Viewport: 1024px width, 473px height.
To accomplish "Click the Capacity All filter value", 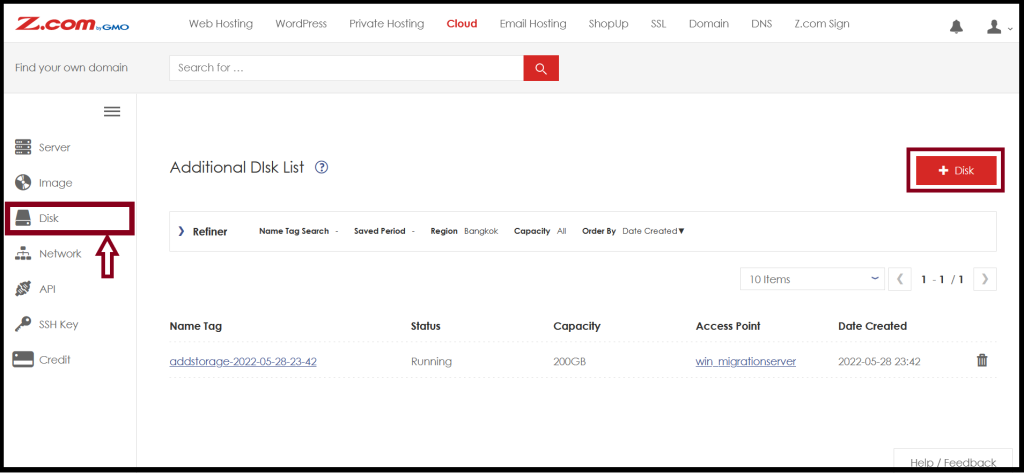I will click(562, 231).
